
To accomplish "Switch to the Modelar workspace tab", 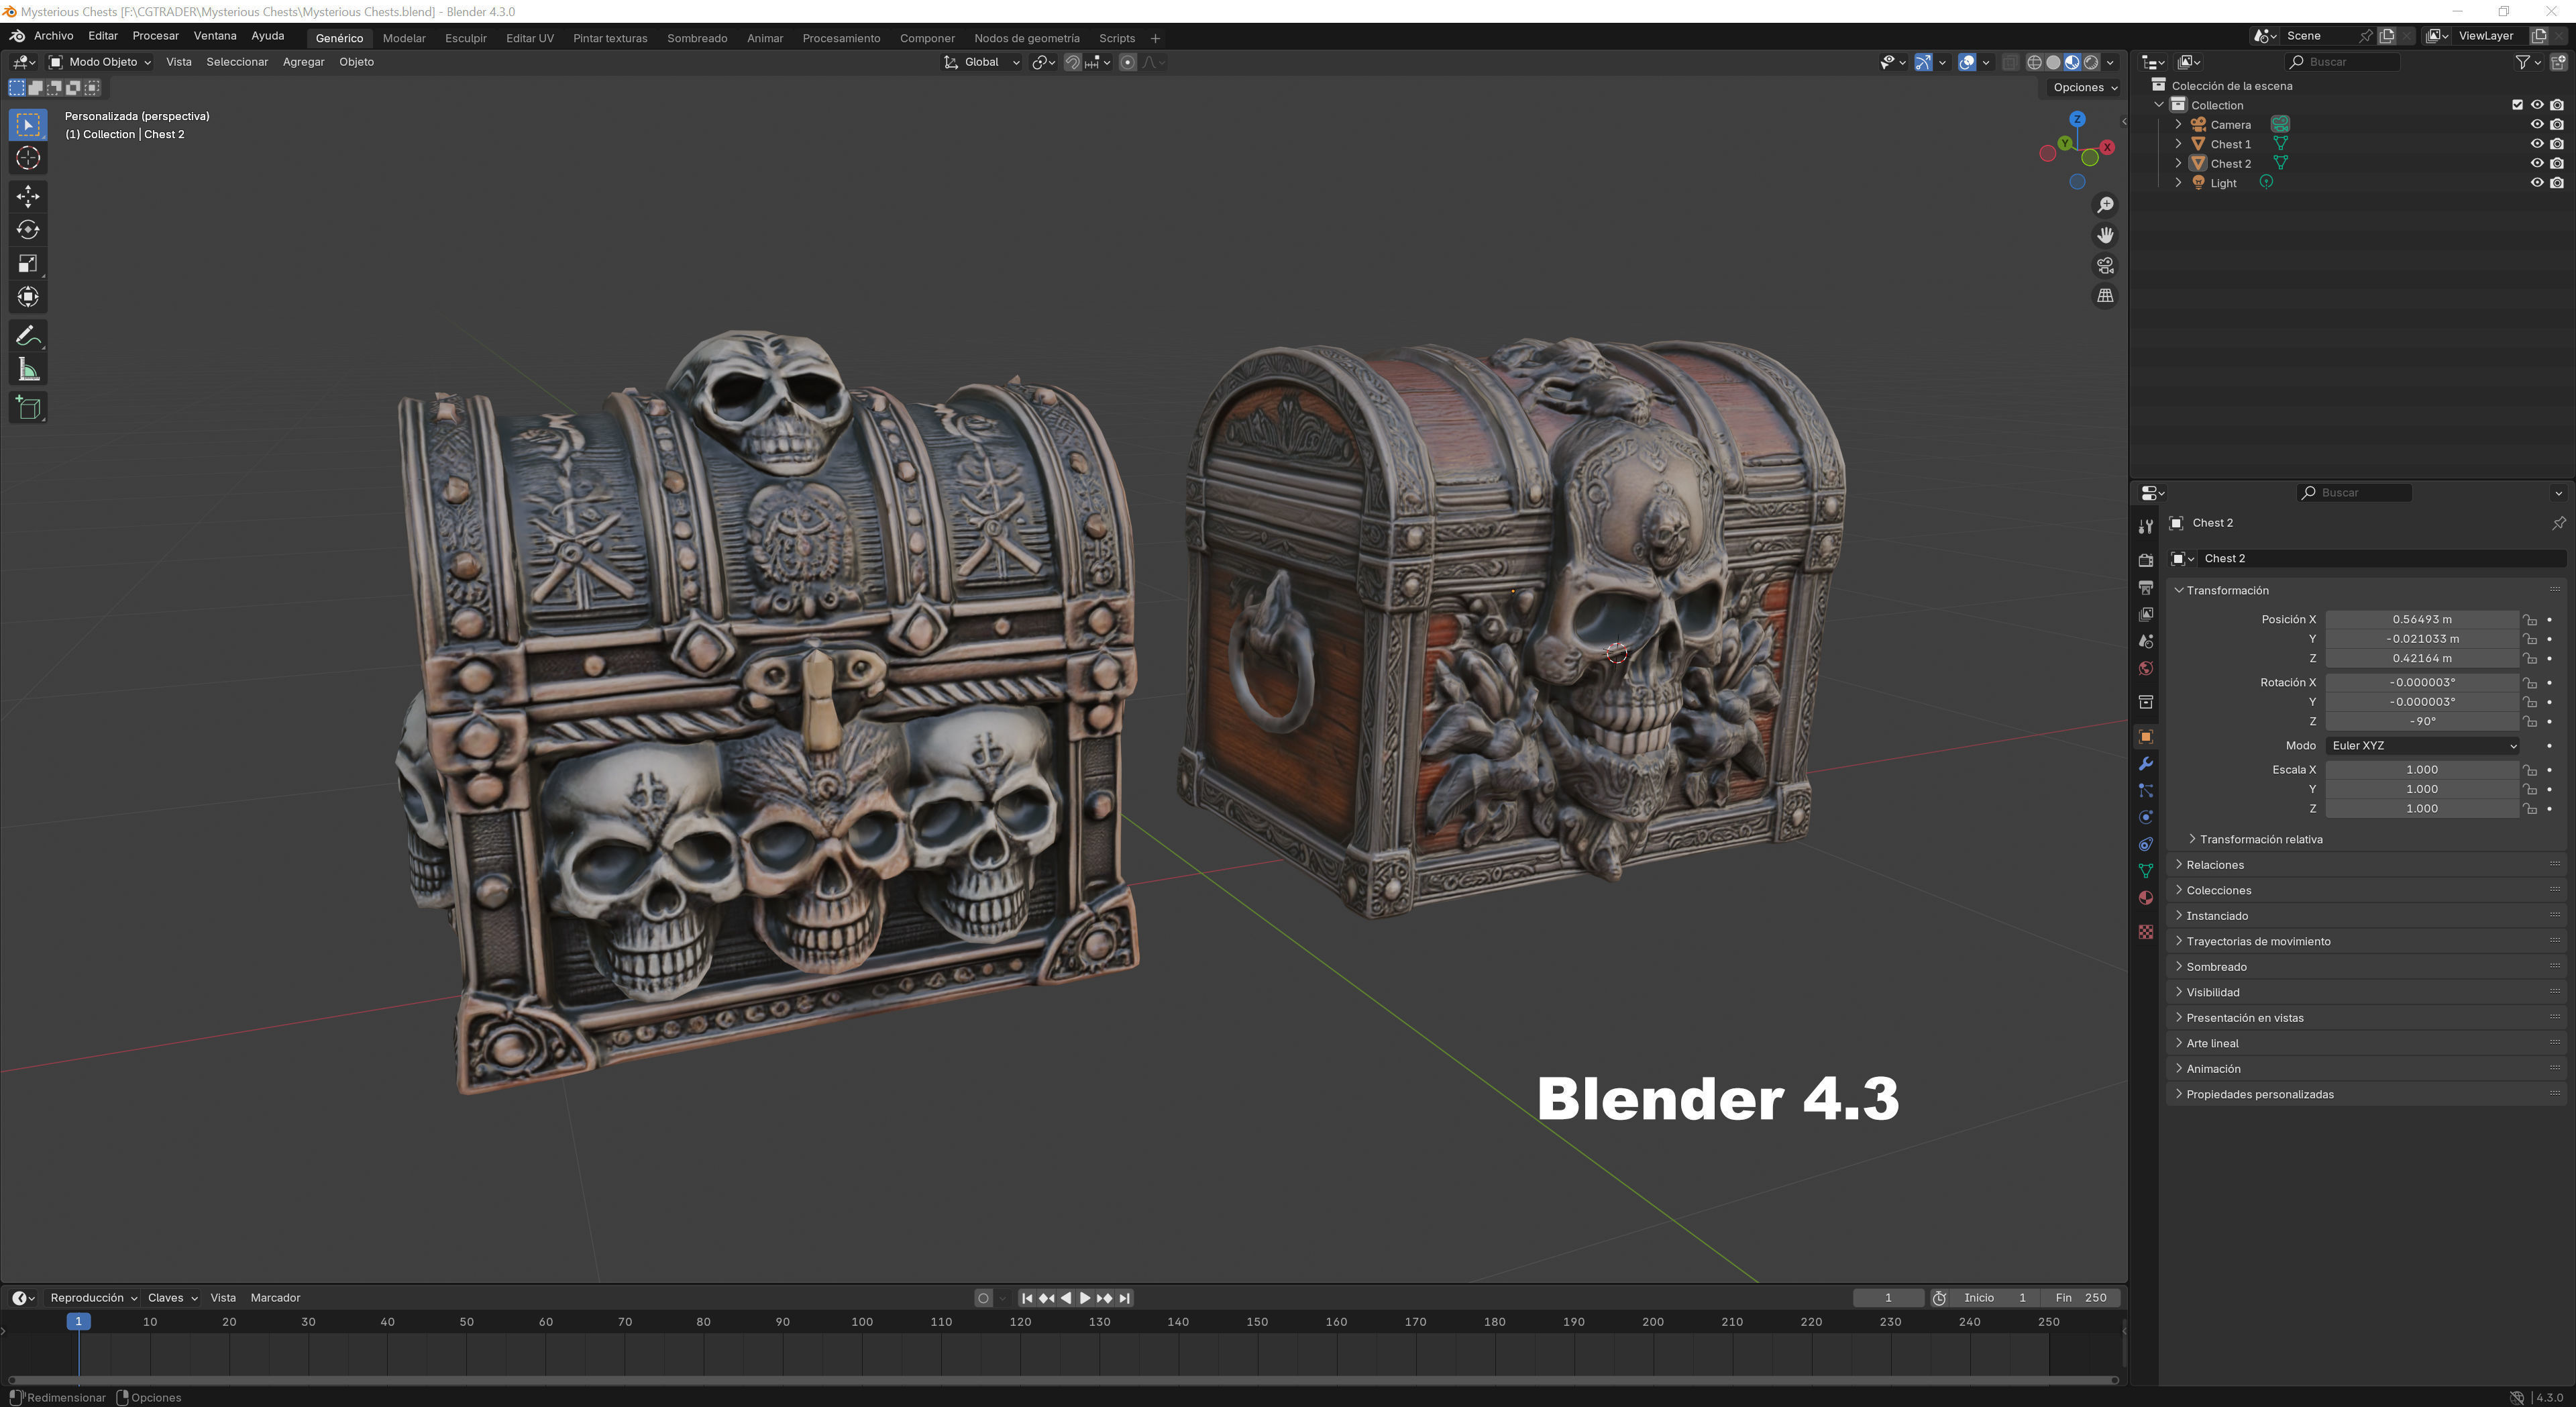I will [x=404, y=38].
